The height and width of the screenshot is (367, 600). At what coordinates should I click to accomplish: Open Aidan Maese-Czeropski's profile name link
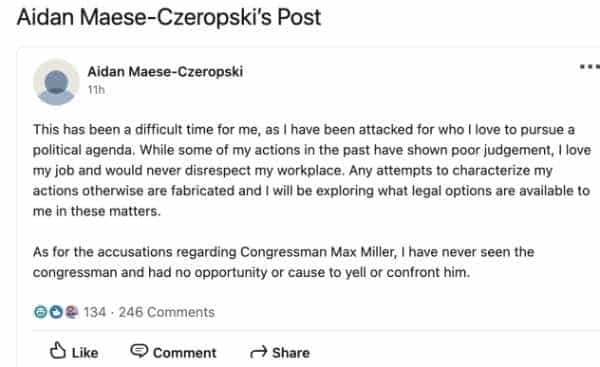point(165,72)
